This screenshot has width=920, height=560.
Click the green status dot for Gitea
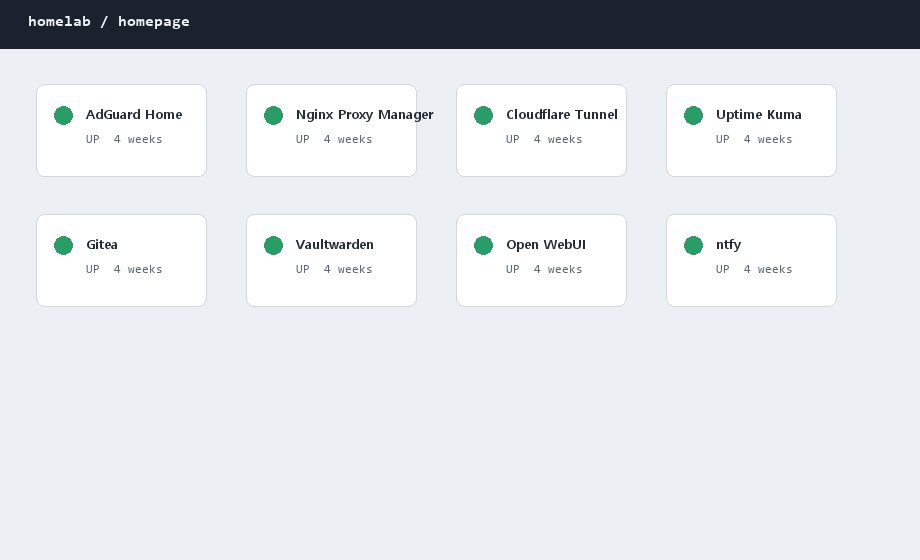(x=63, y=245)
